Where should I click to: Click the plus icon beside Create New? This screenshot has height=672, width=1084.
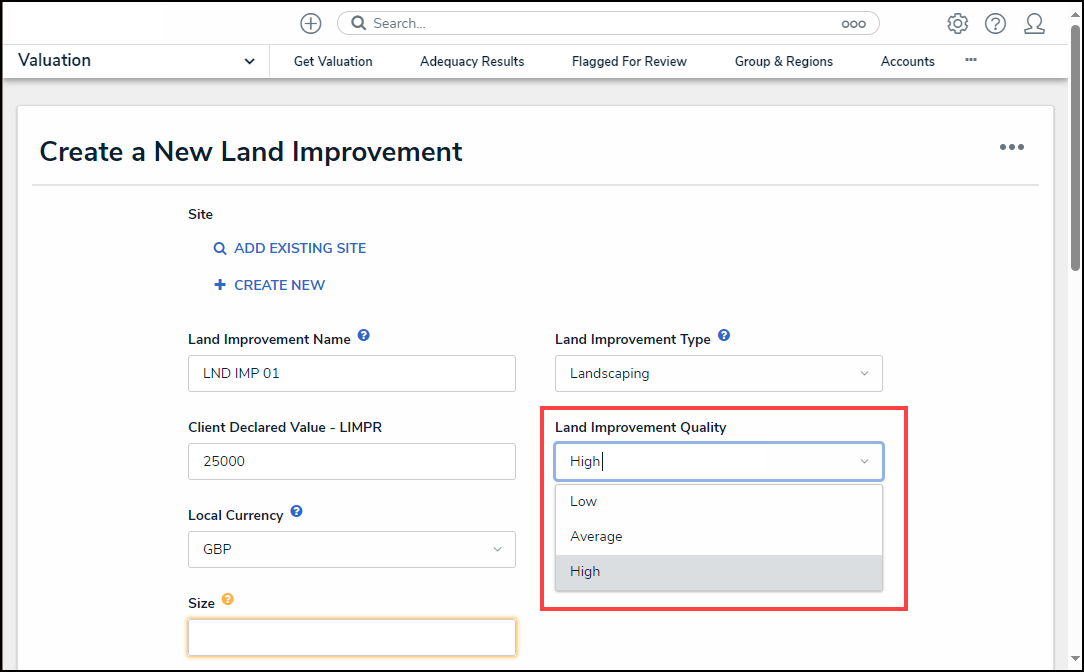[220, 285]
